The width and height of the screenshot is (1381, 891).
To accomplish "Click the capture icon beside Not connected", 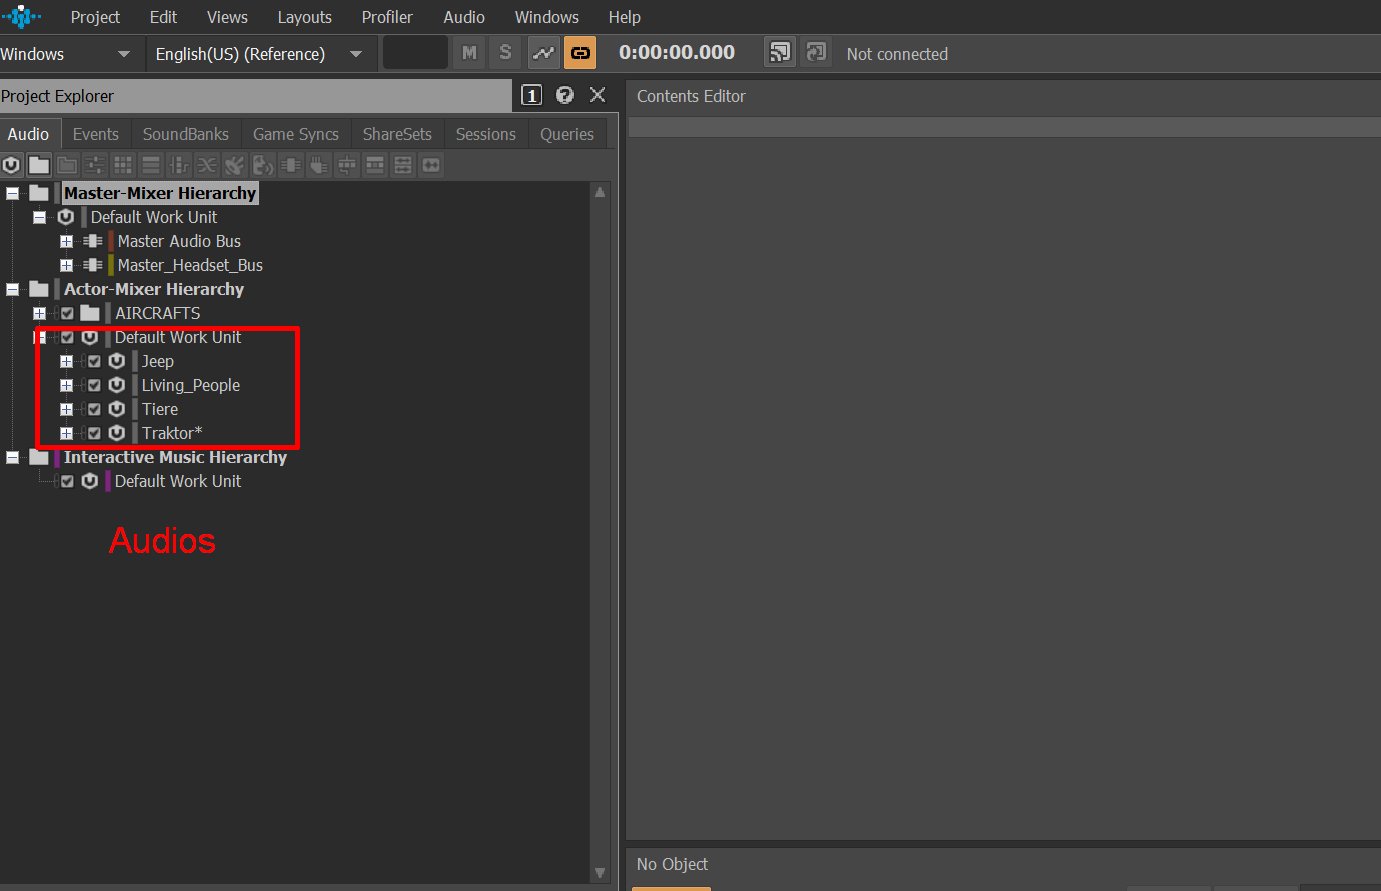I will point(817,53).
